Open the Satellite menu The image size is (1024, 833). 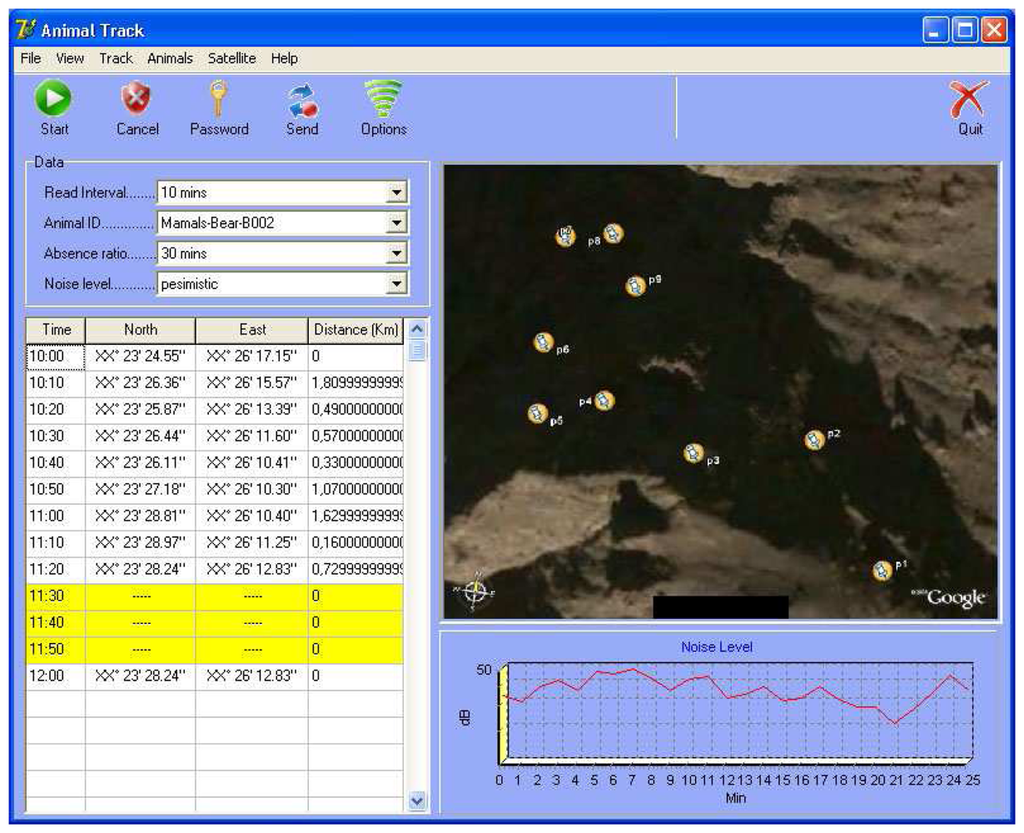tap(232, 58)
